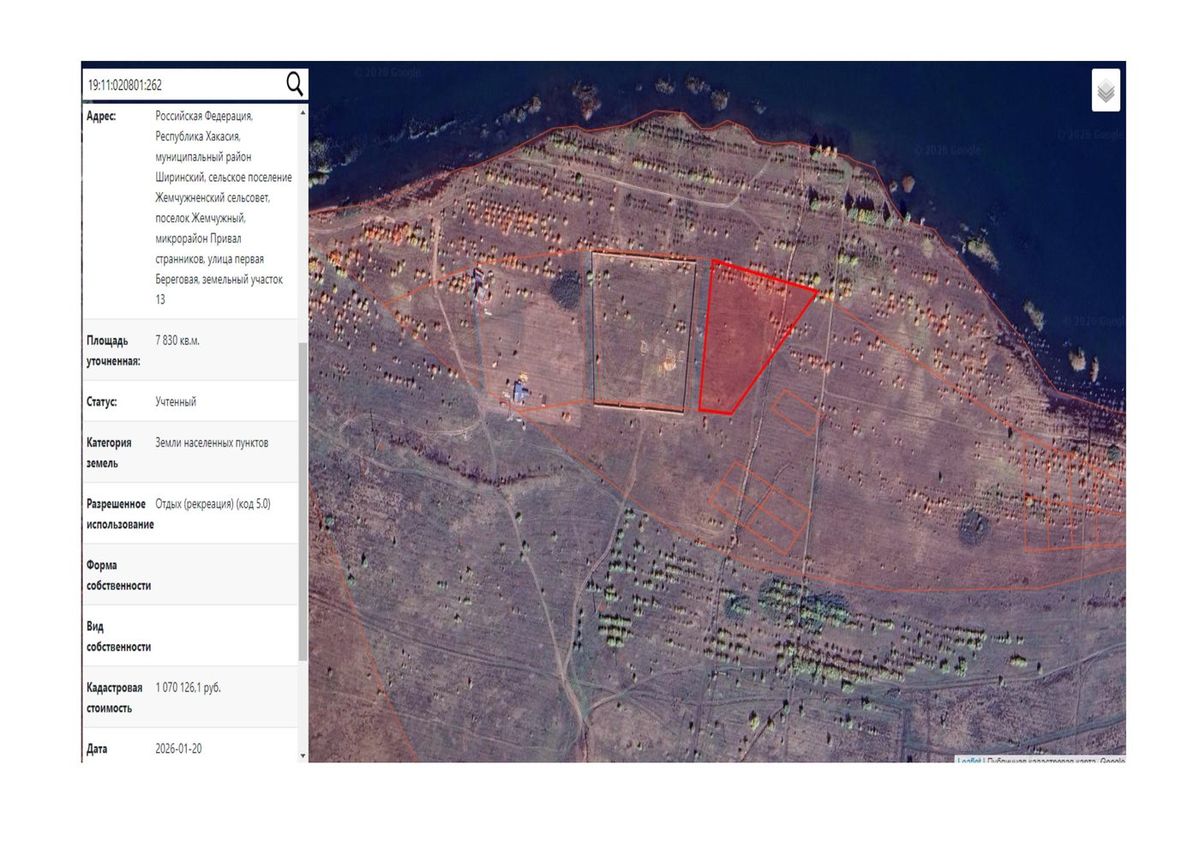
Task: Click the Дата row showing 2026-01-20
Action: [190, 748]
